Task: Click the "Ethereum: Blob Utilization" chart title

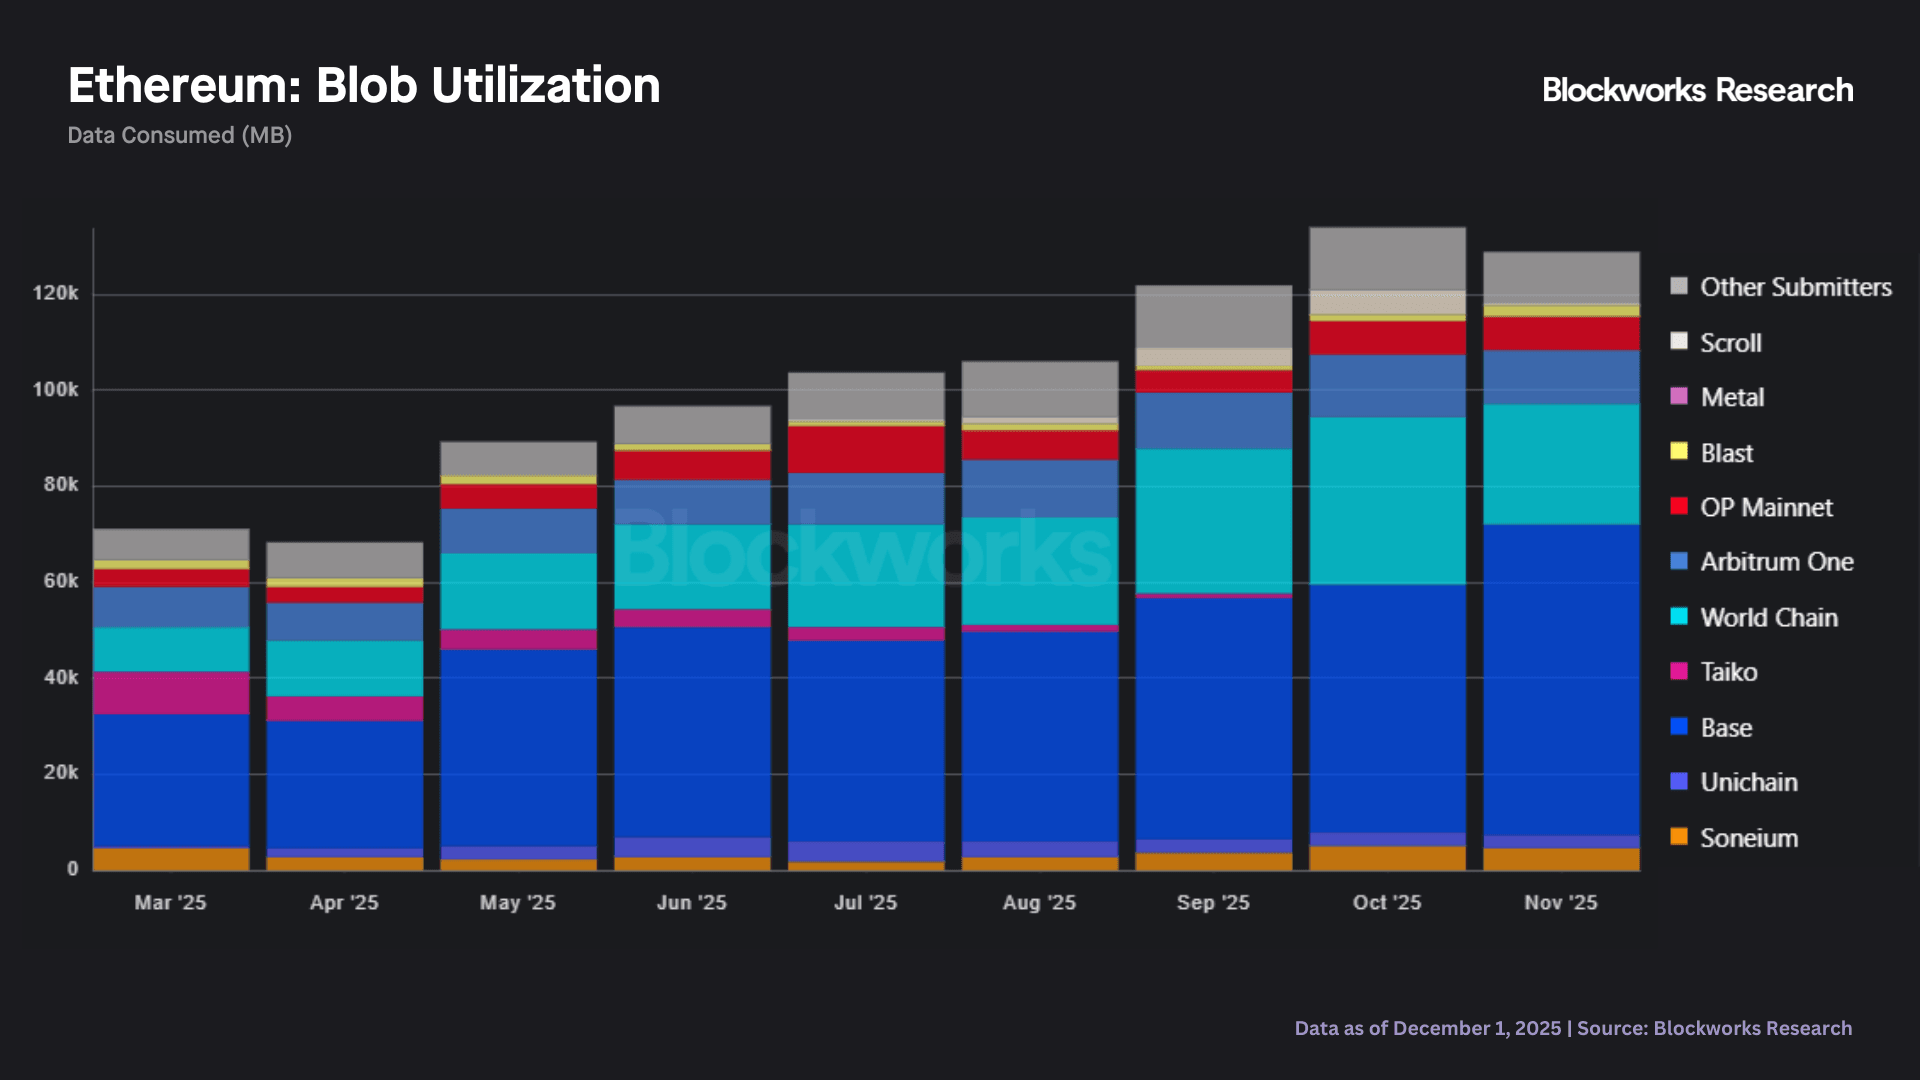Action: tap(364, 86)
